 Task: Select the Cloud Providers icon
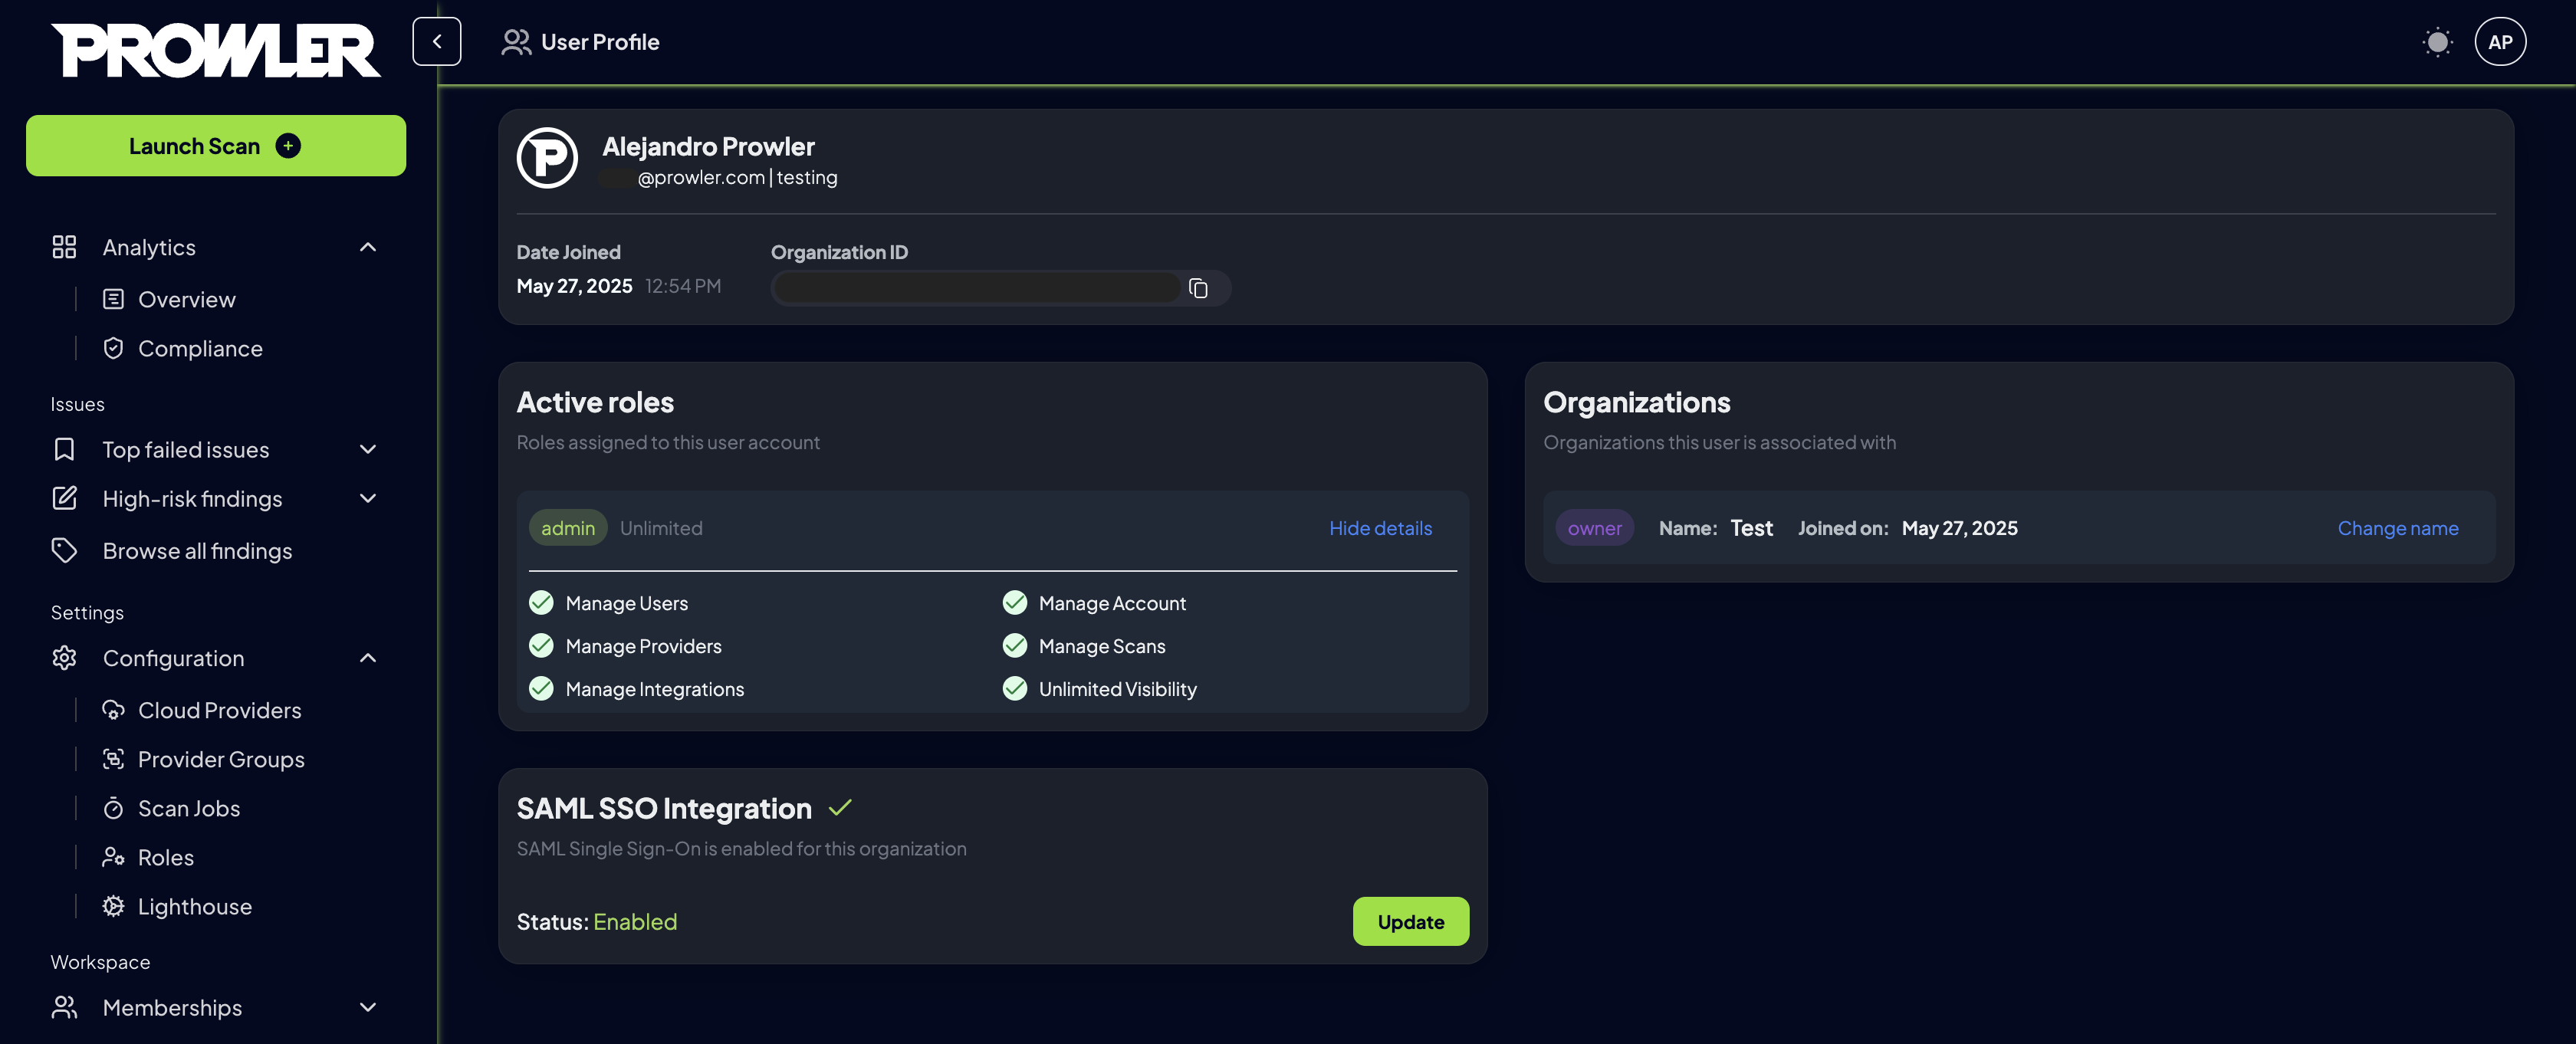pyautogui.click(x=113, y=709)
